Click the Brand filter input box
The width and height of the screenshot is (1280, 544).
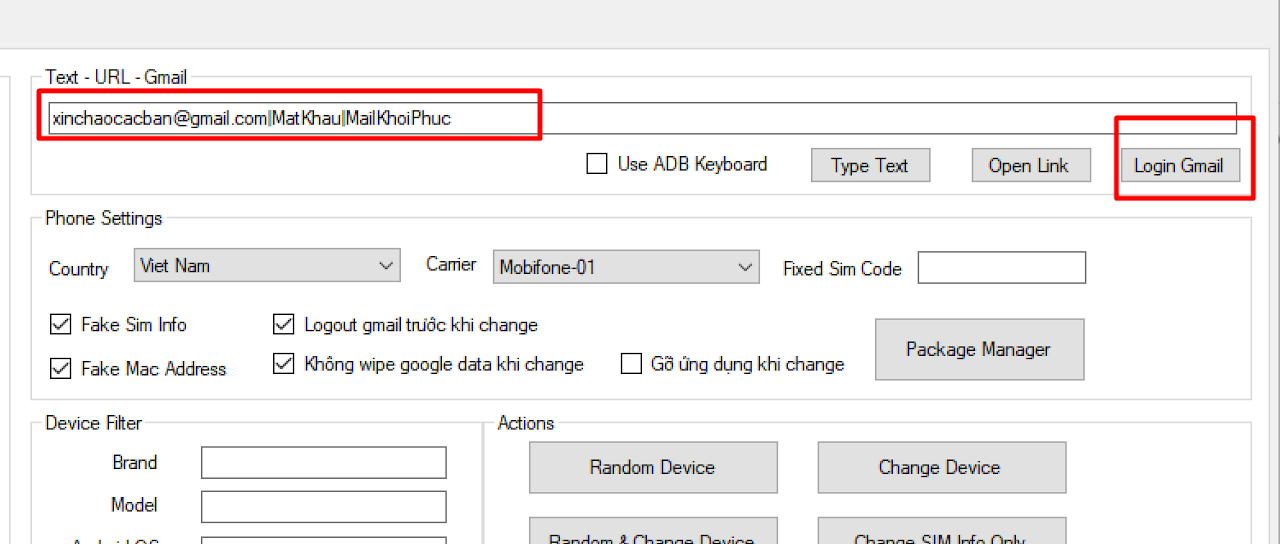tap(323, 463)
